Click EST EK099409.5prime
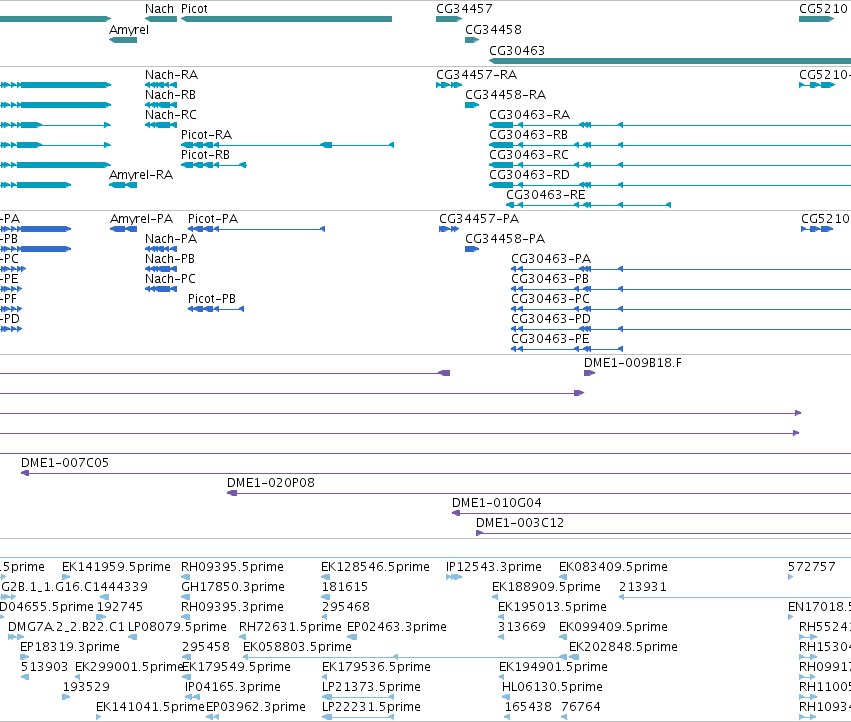Viewport: 851px width, 722px height. pyautogui.click(x=613, y=627)
